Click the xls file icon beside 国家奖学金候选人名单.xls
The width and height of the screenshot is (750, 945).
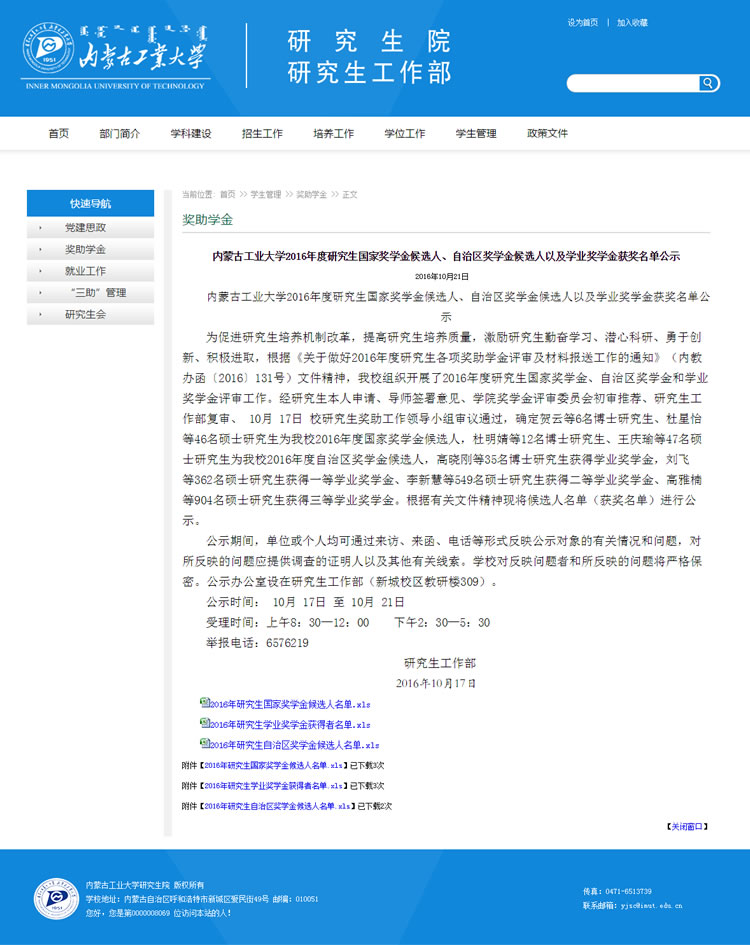pos(205,703)
